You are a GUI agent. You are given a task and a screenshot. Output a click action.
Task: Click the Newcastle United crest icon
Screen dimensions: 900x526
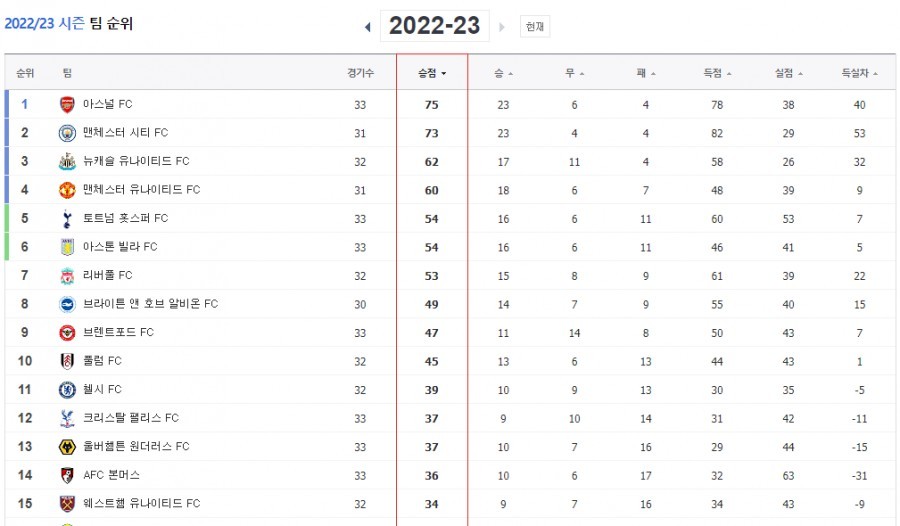coord(67,161)
